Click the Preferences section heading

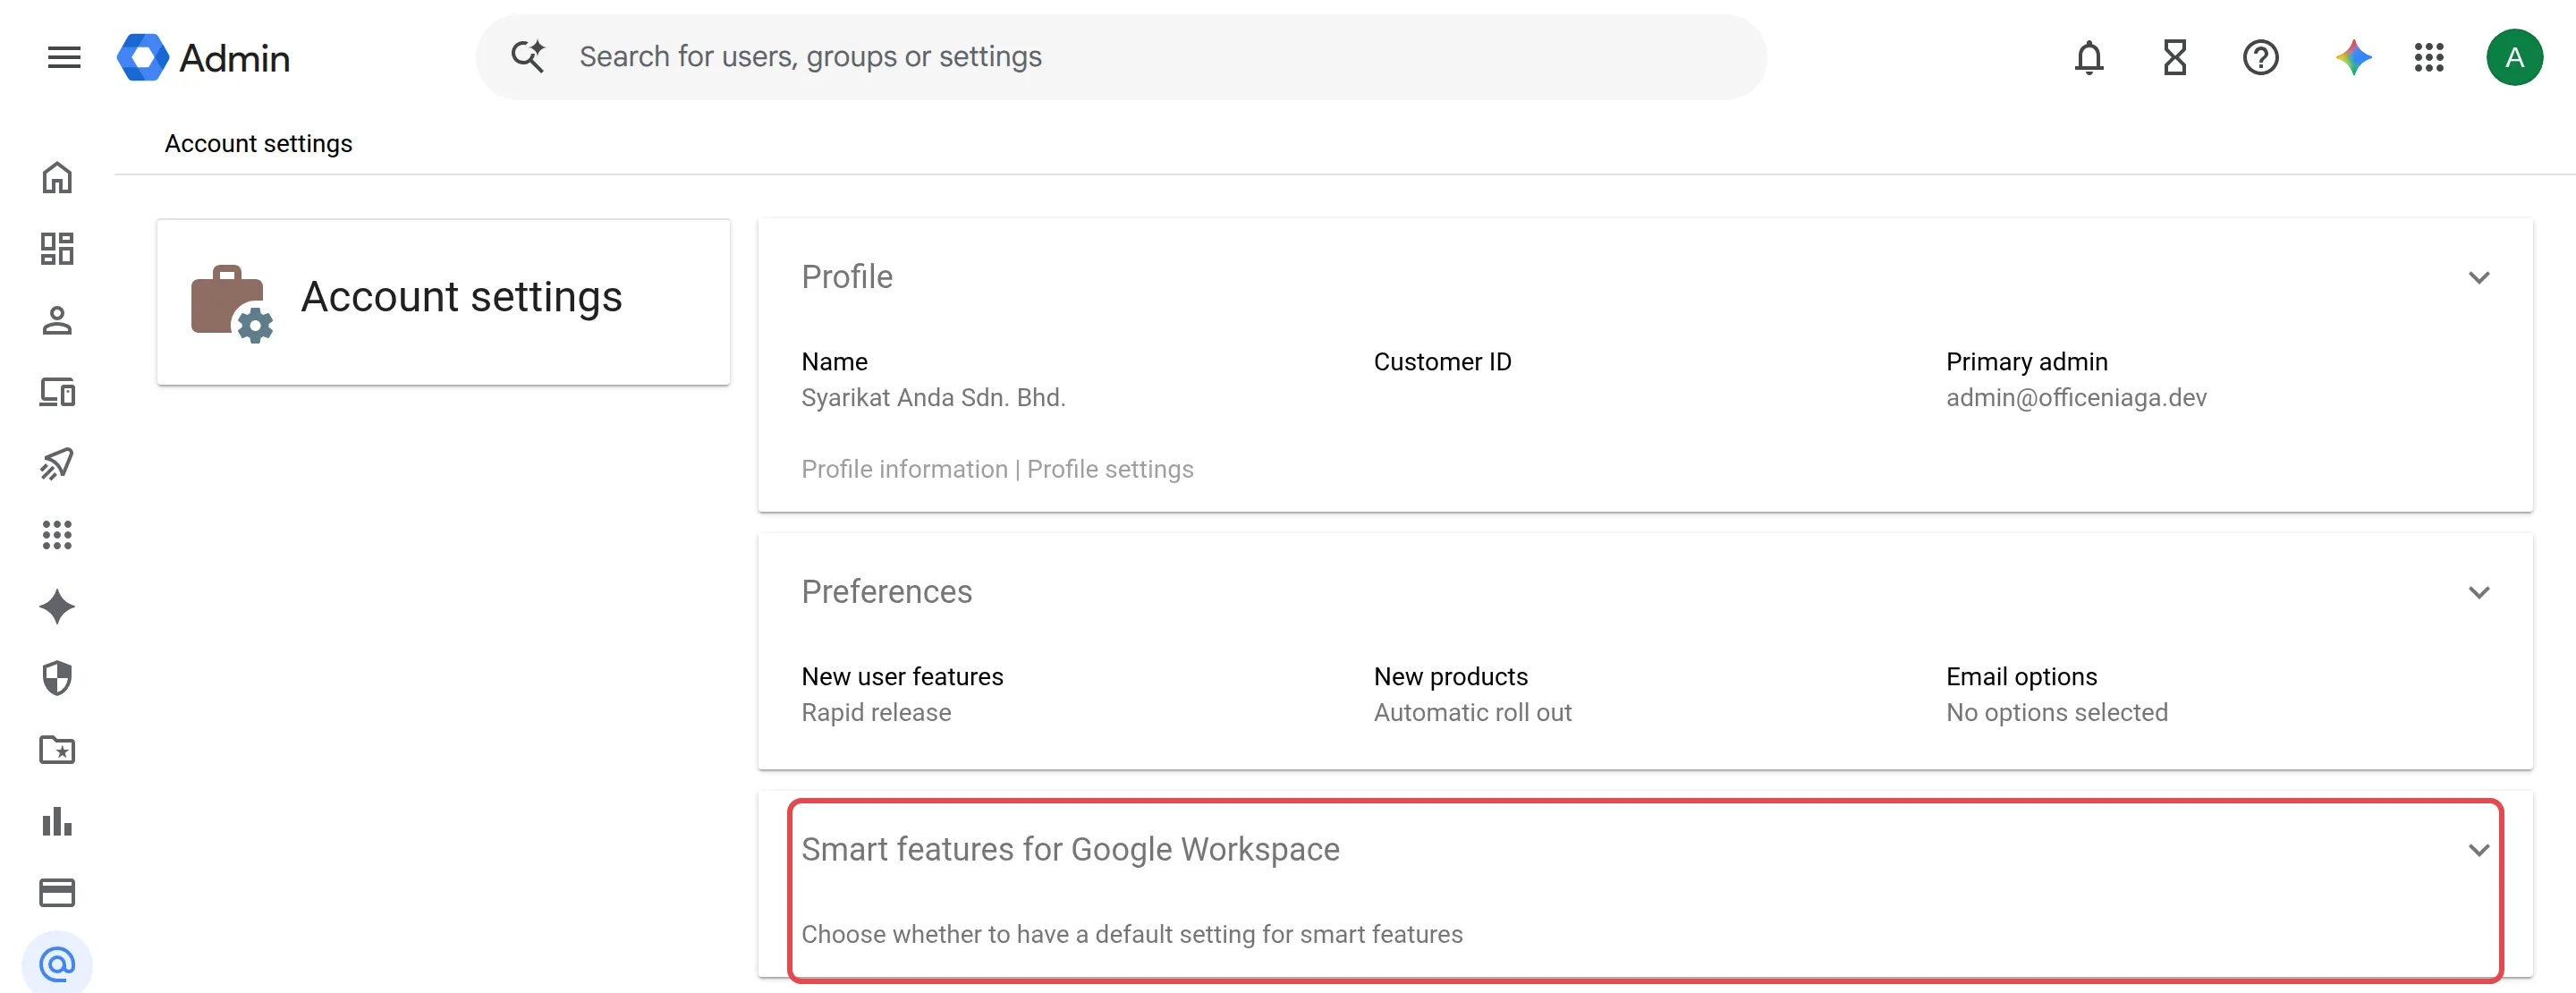(x=886, y=592)
